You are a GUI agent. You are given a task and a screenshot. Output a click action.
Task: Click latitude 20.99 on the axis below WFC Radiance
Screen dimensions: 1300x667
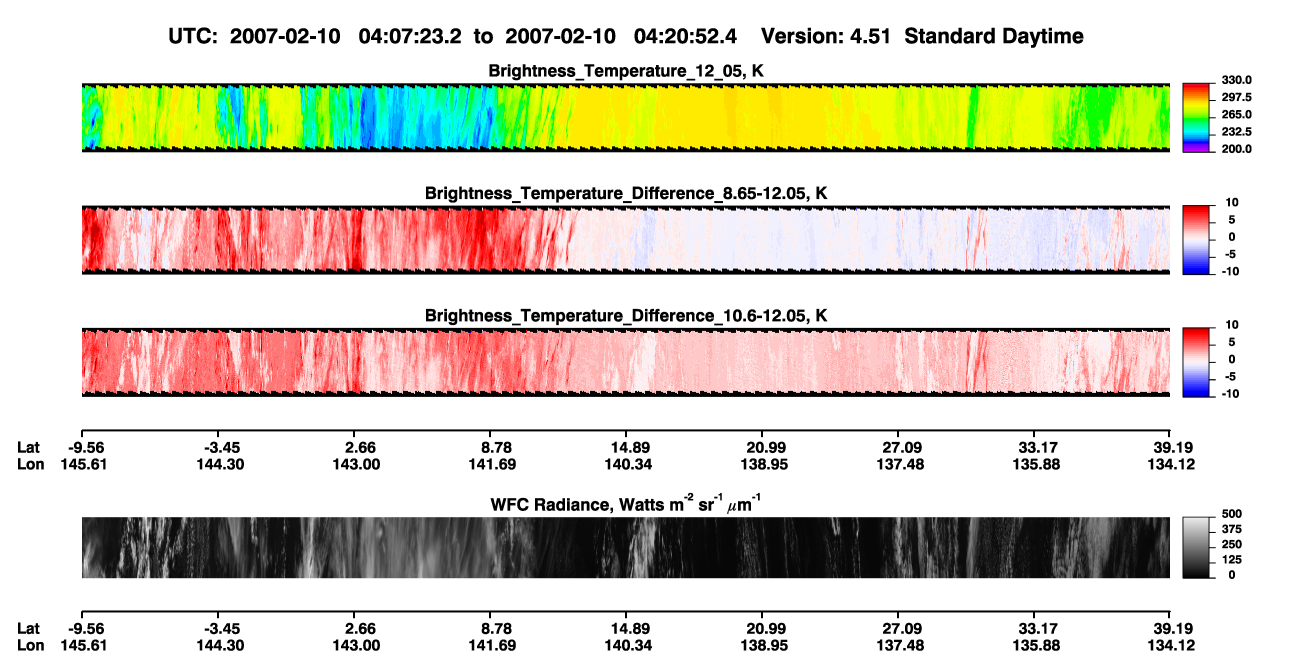coord(761,628)
